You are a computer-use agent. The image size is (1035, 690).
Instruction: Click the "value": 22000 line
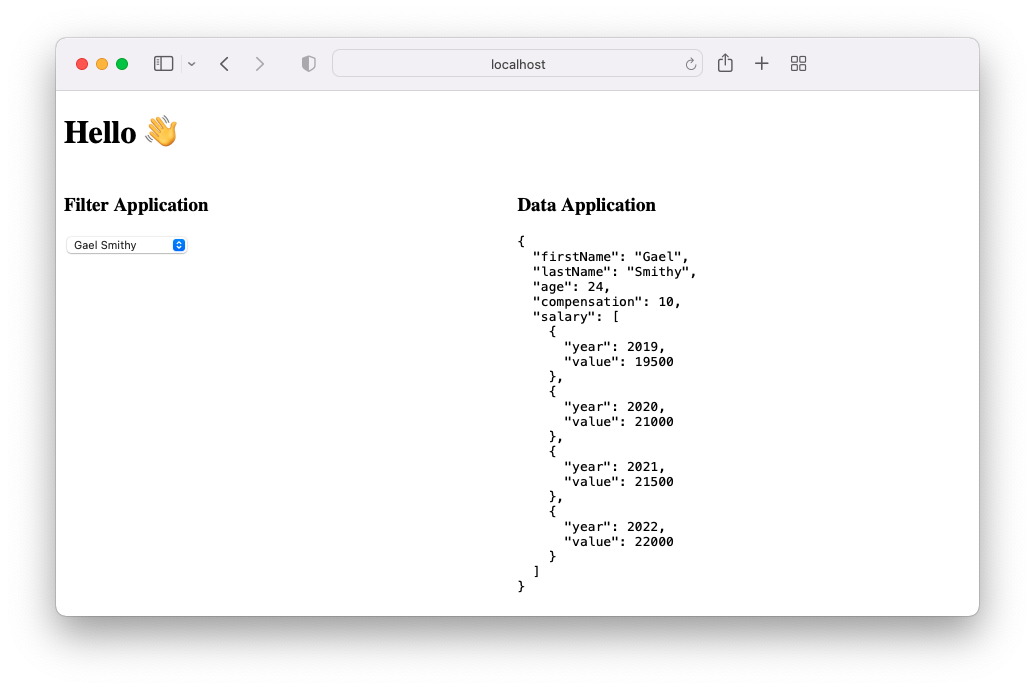tap(618, 542)
